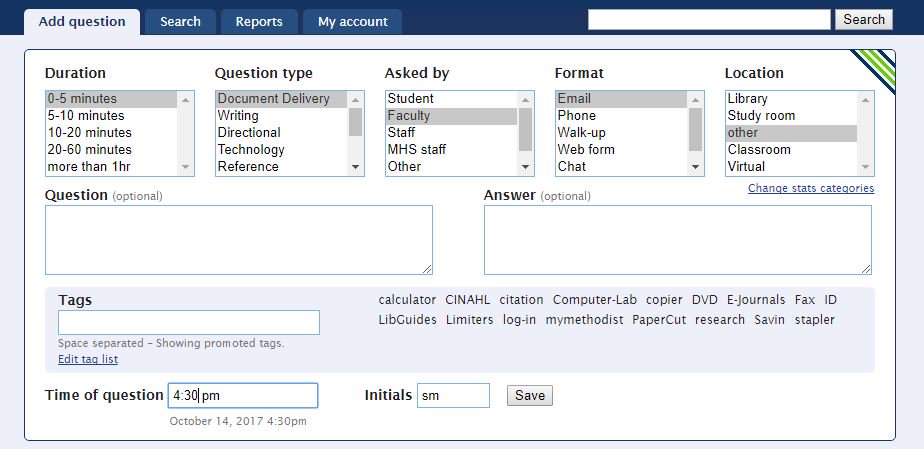This screenshot has width=924, height=449.
Task: Add the 'copier' tag
Action: coord(664,300)
